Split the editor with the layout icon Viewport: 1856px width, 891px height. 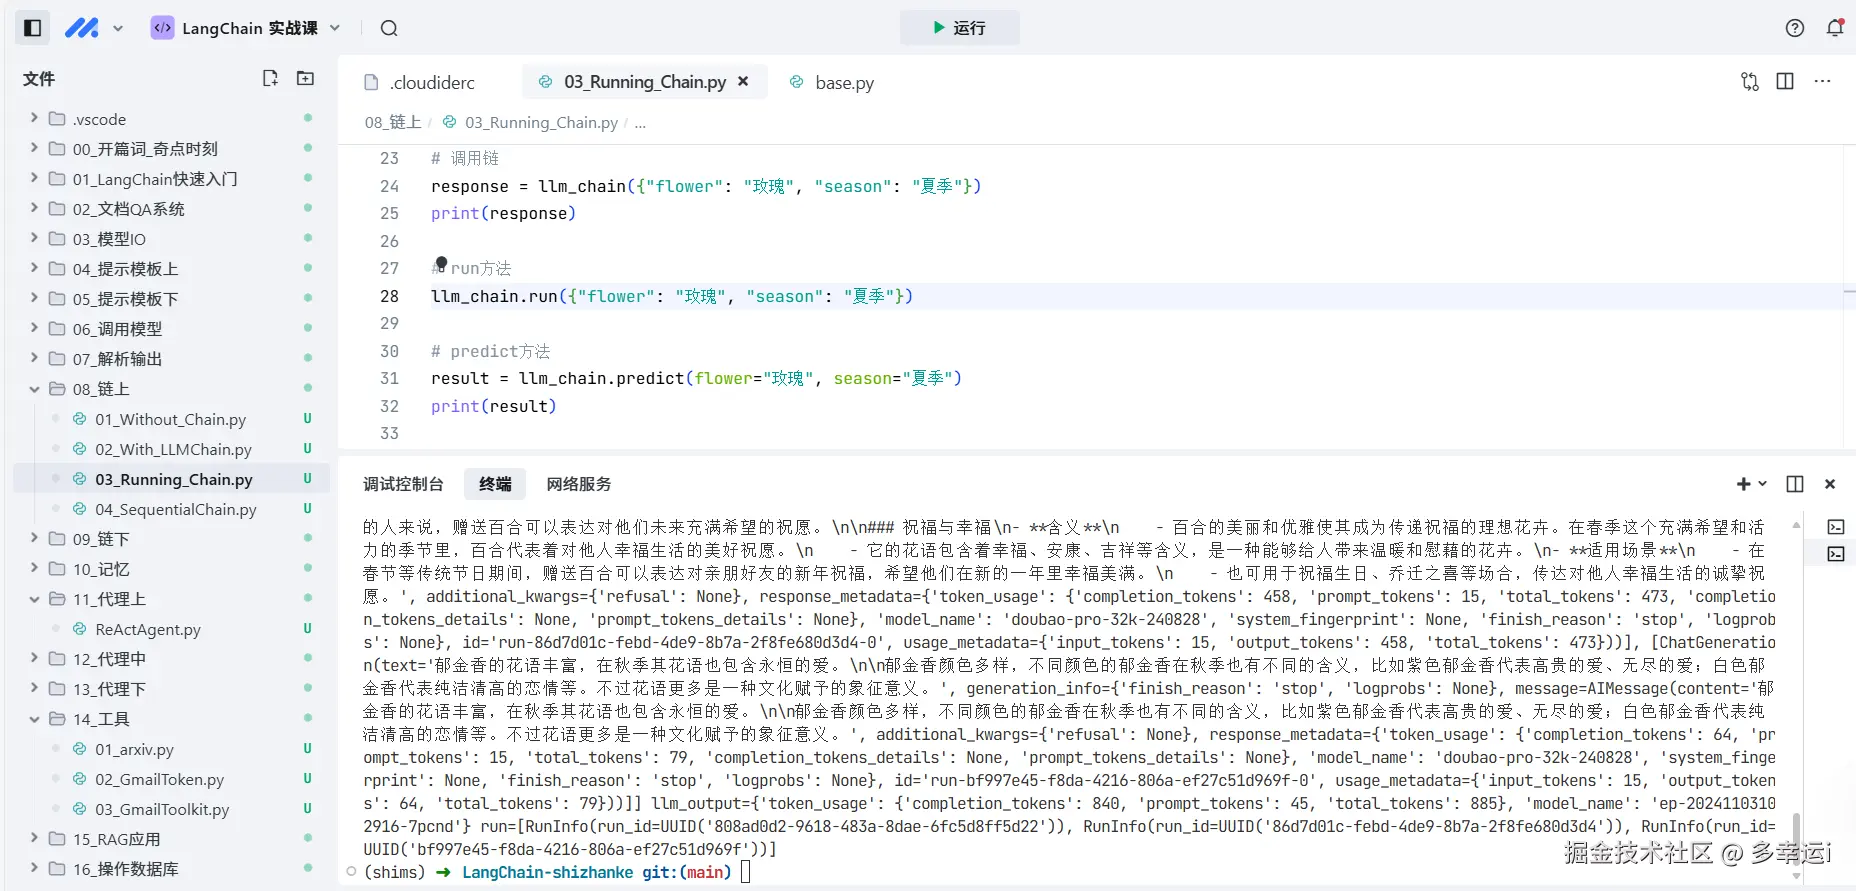[x=1785, y=81]
